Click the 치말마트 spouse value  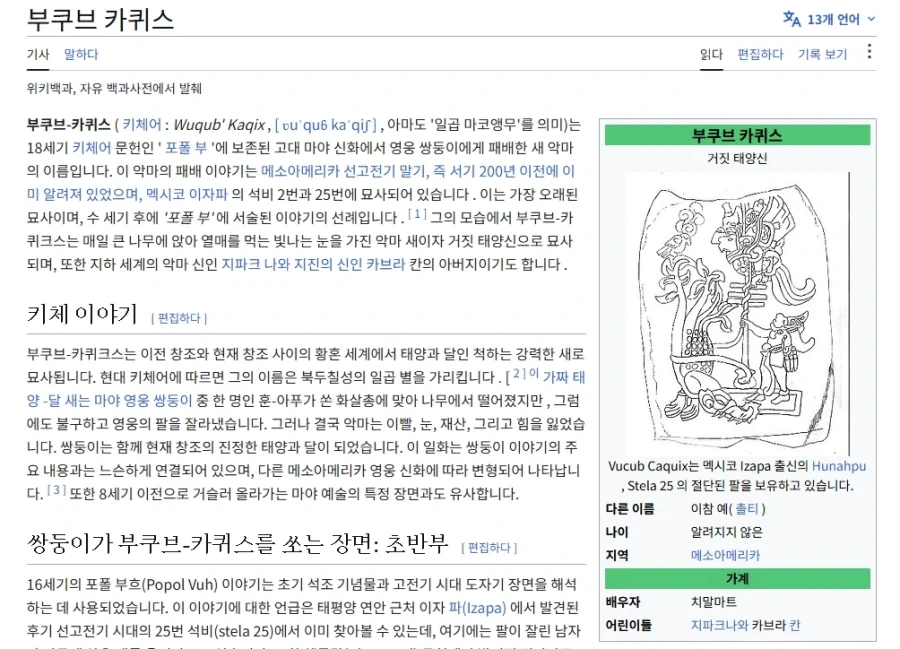tap(713, 602)
